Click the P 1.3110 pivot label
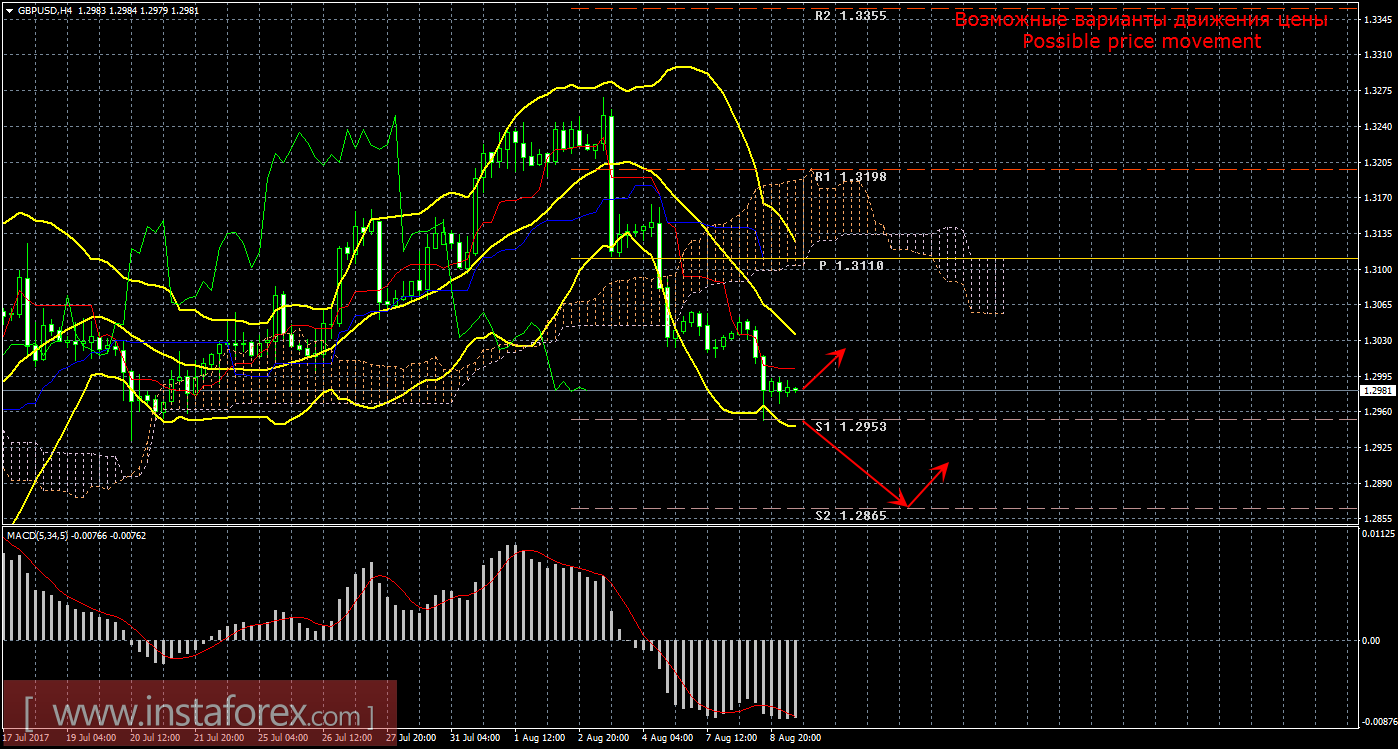This screenshot has height=749, width=1398. [x=852, y=266]
